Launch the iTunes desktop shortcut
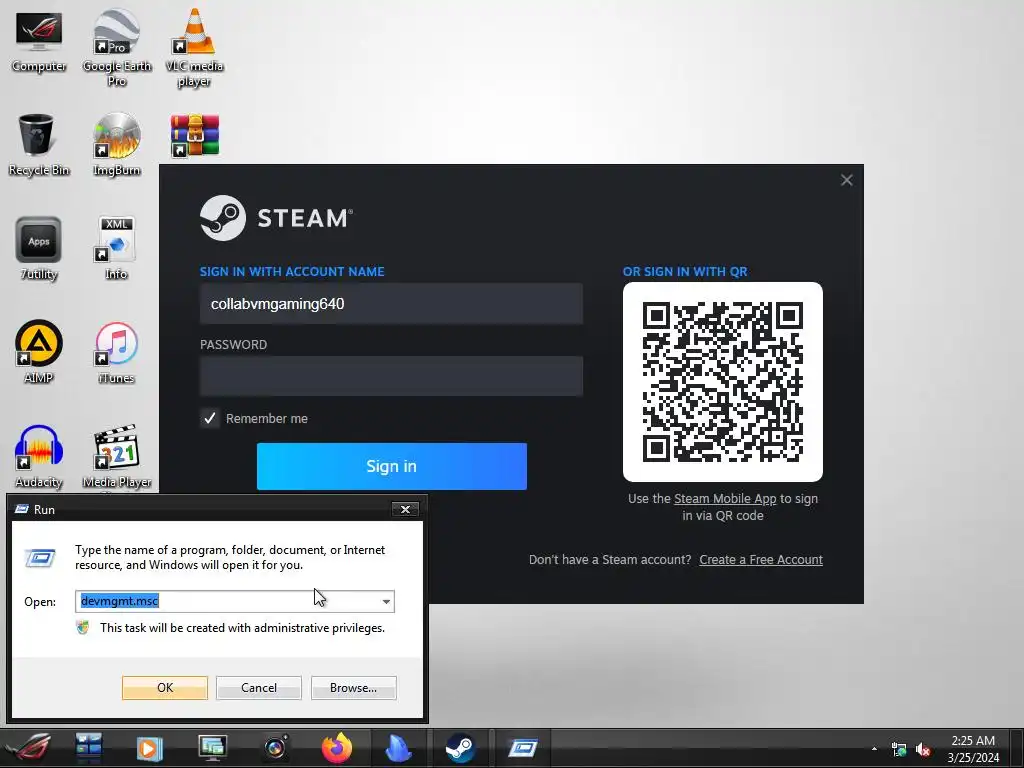 (116, 351)
